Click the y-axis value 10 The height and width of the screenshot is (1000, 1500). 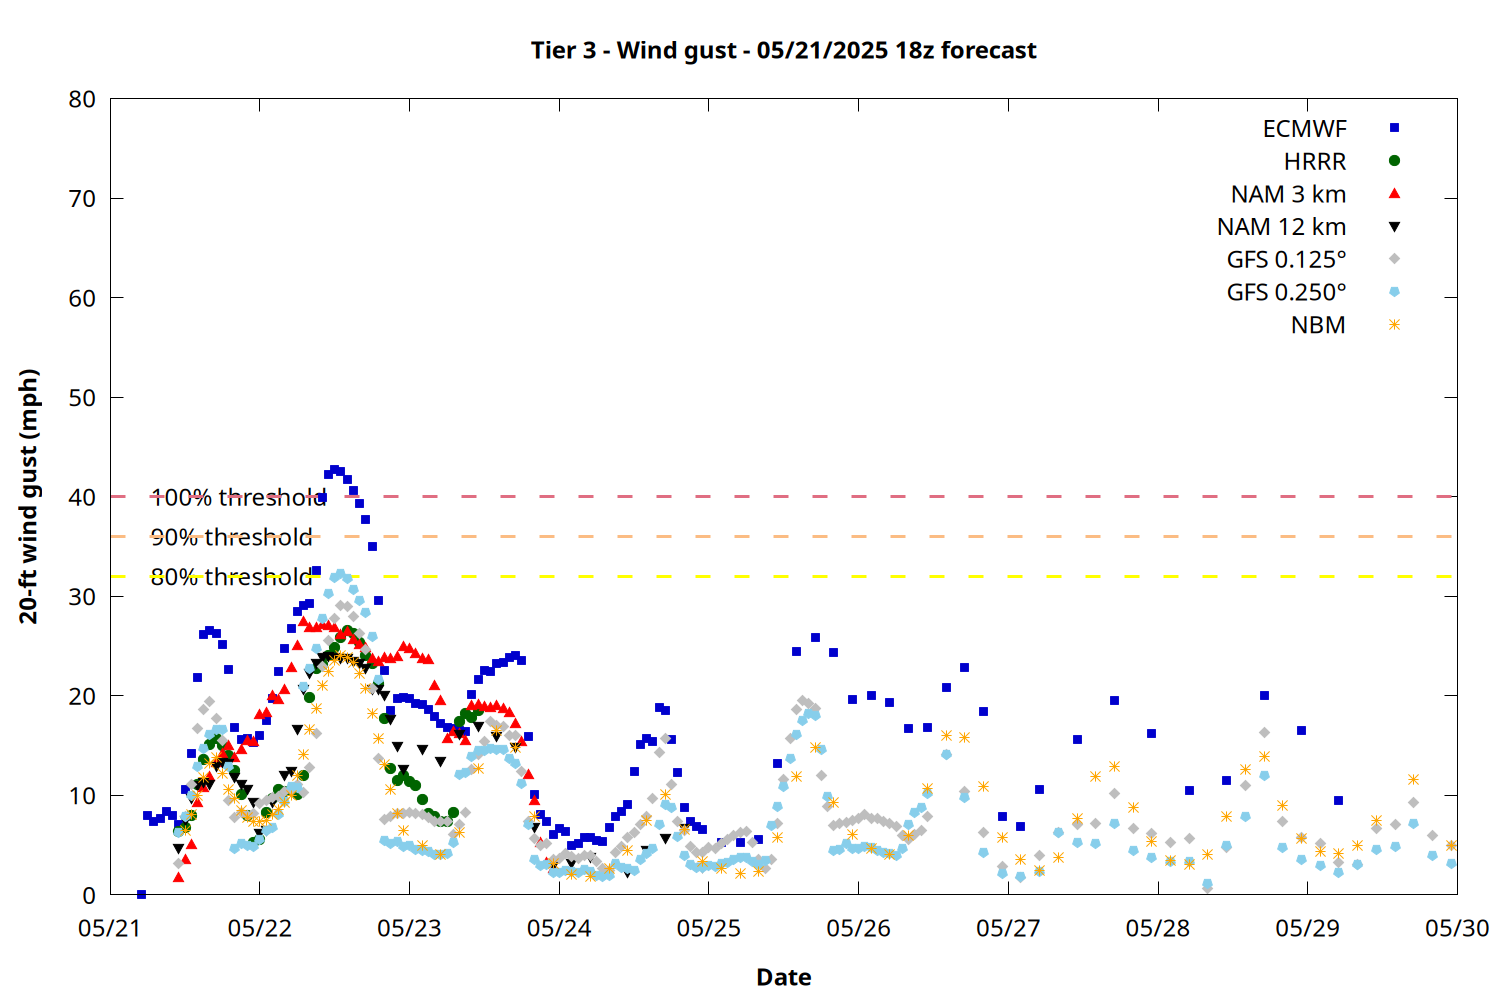[x=83, y=796]
